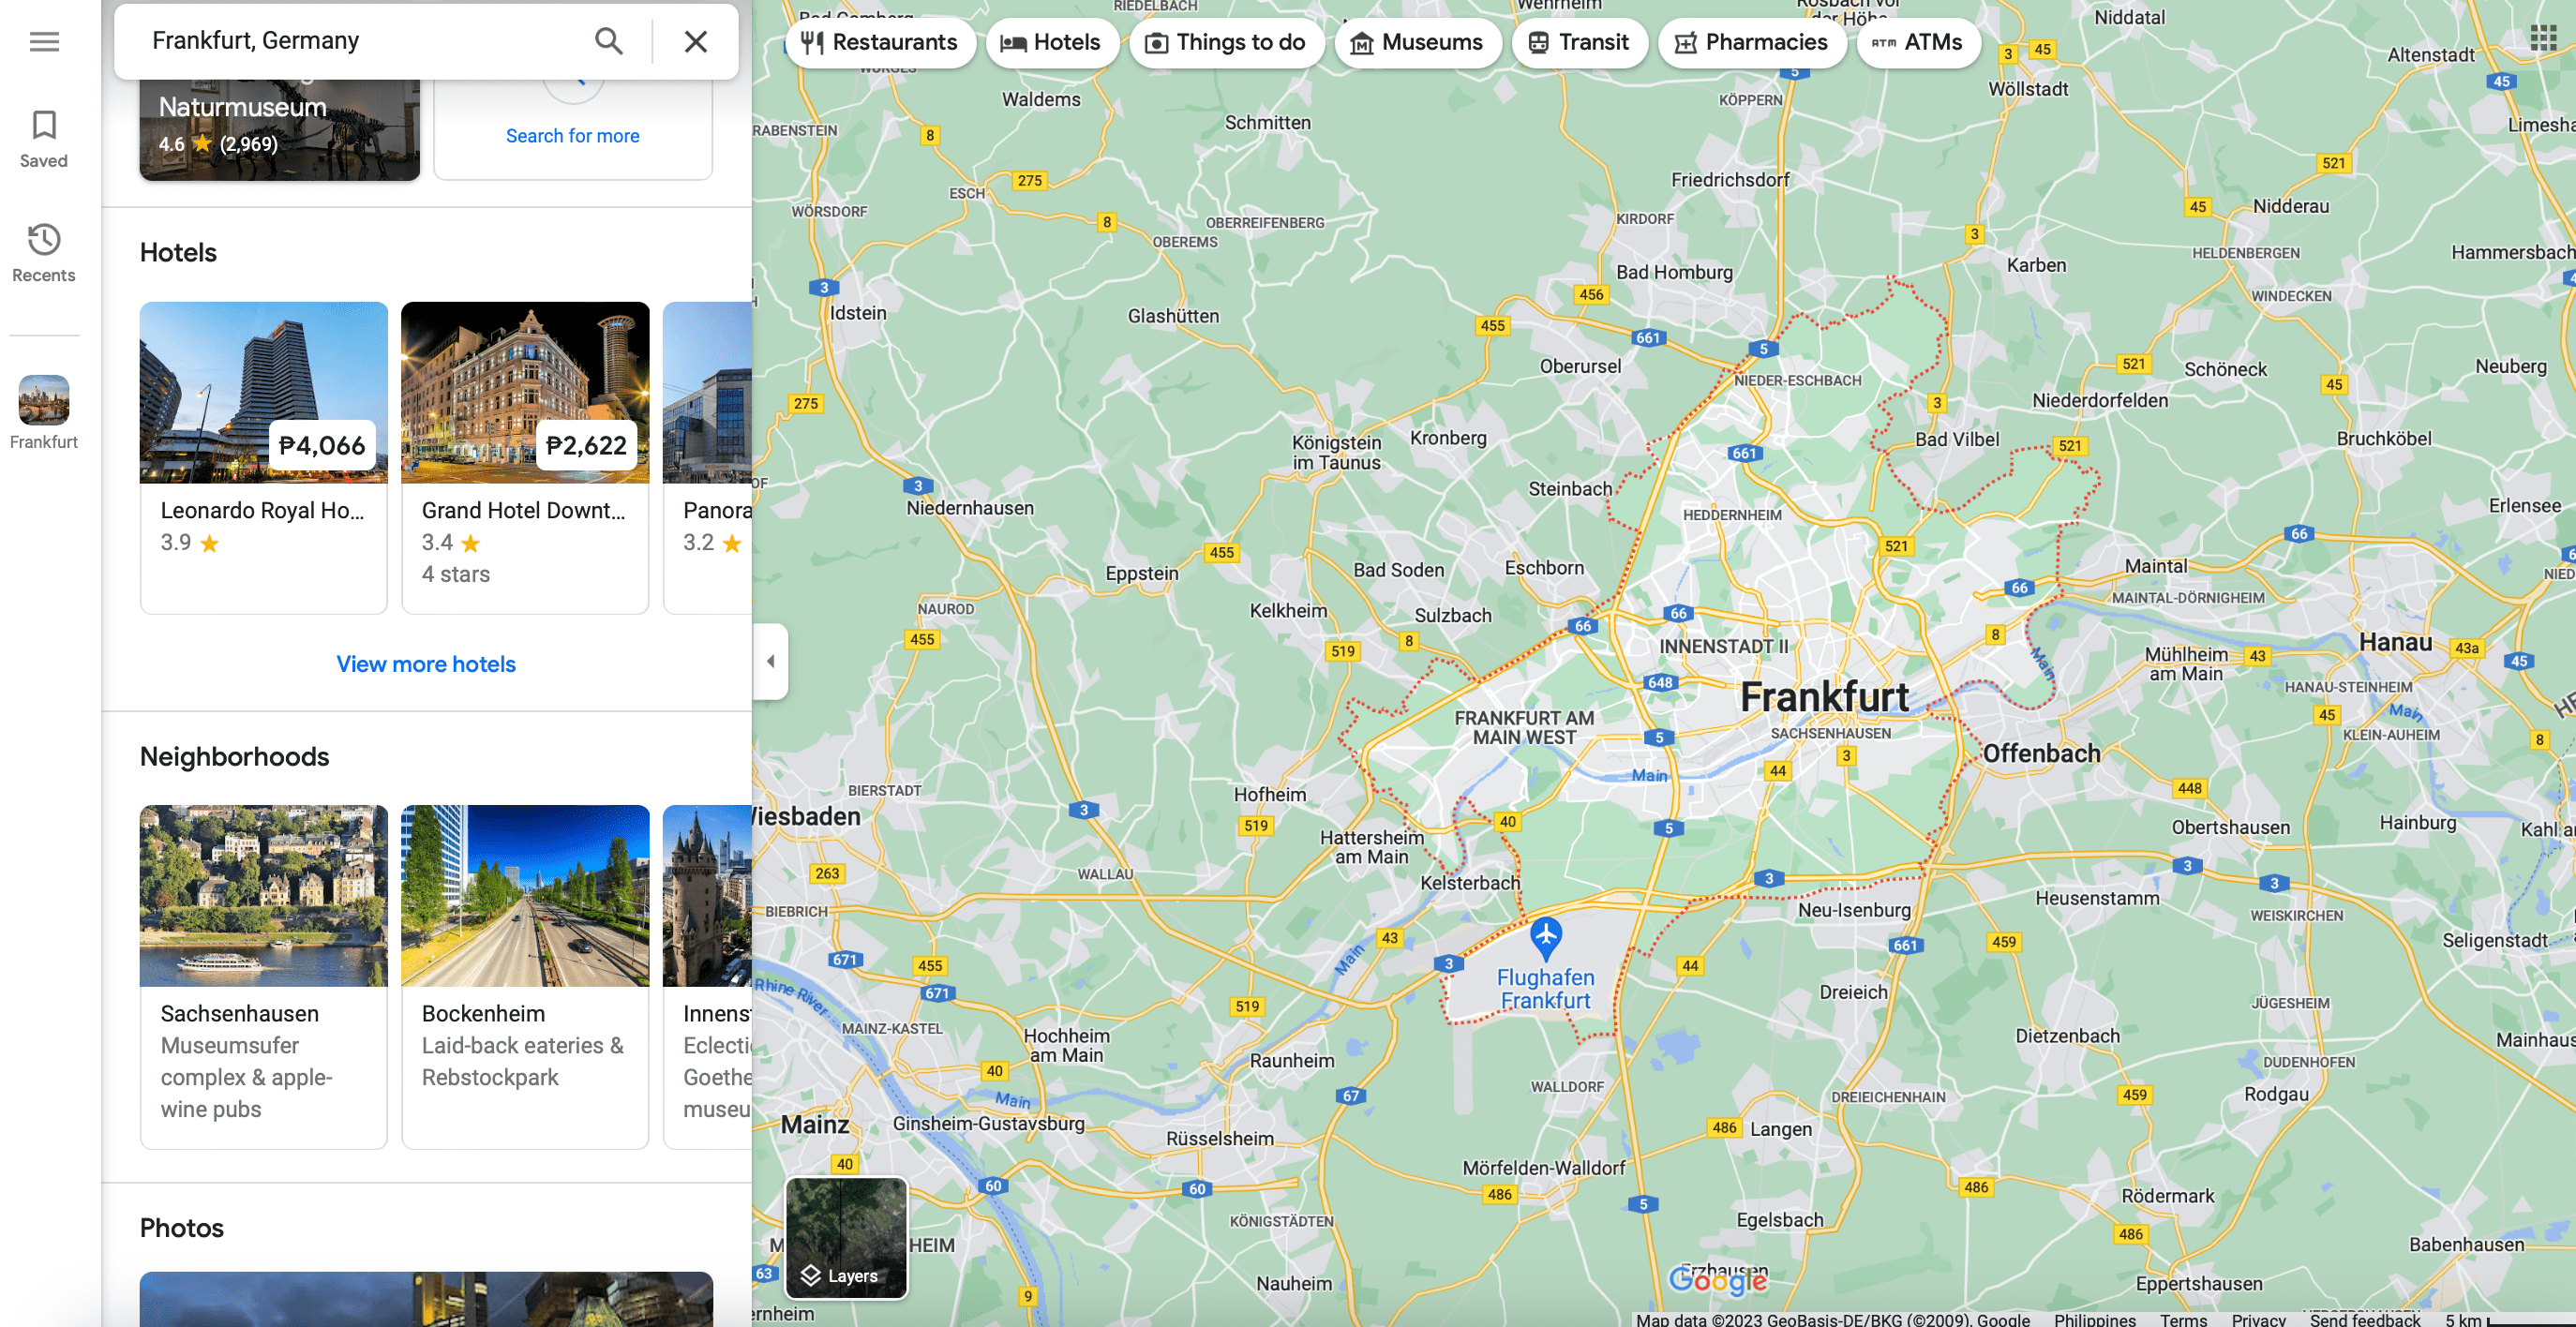2576x1327 pixels.
Task: Toggle the Layers satellite view button
Action: pyautogui.click(x=846, y=1237)
